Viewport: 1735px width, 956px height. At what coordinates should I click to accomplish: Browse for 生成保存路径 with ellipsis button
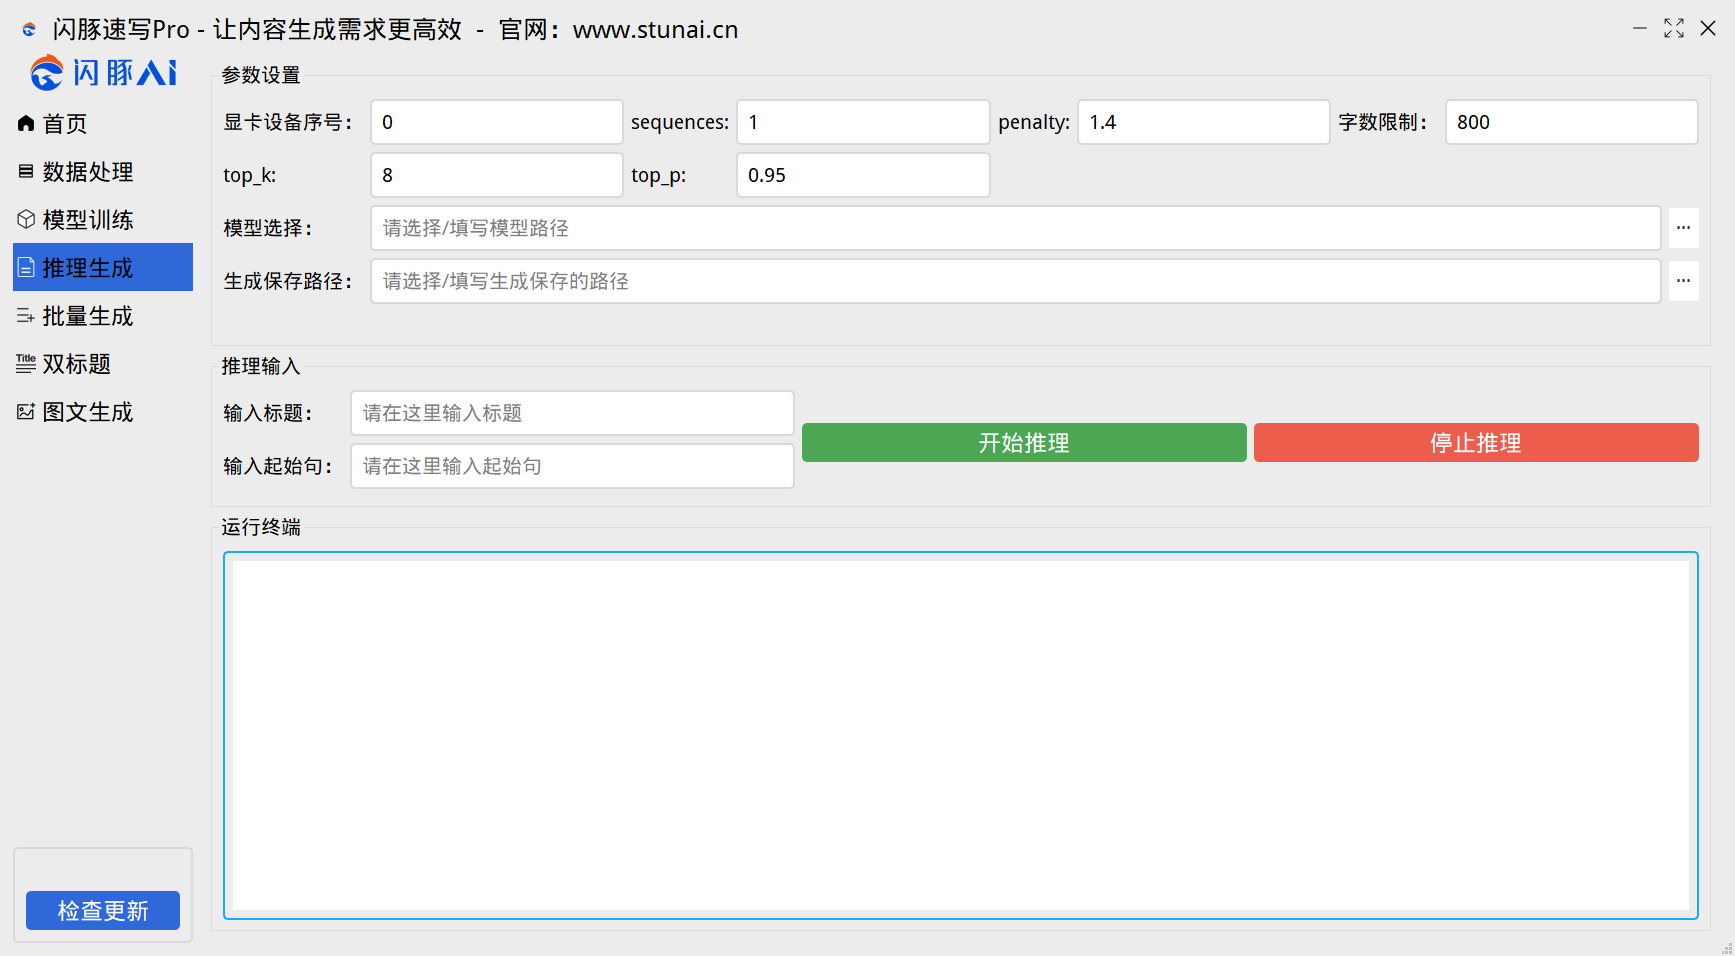(x=1683, y=281)
